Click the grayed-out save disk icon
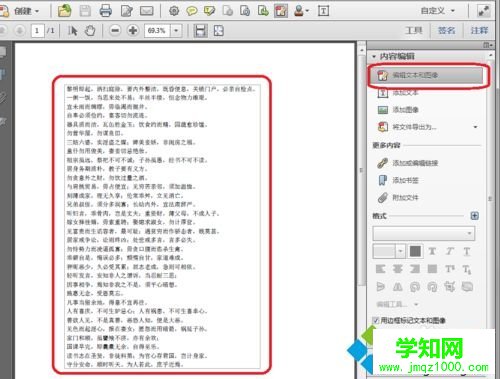The width and height of the screenshot is (500, 379). (x=85, y=11)
